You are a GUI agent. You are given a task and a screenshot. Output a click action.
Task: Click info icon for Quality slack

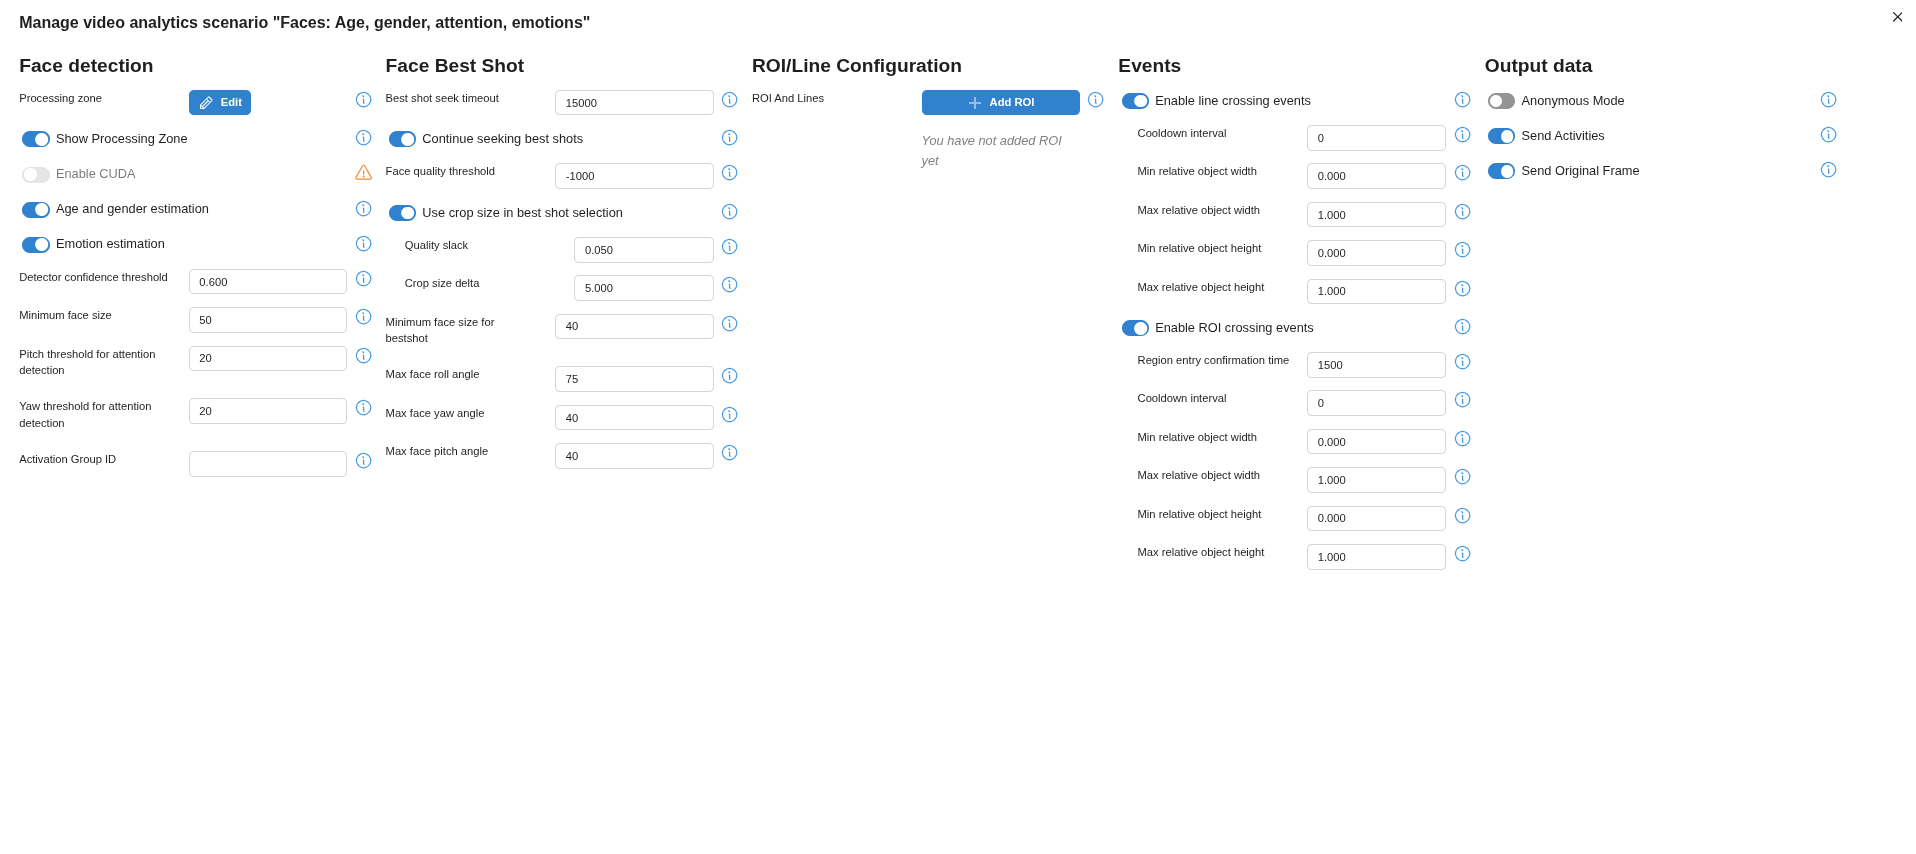(729, 247)
